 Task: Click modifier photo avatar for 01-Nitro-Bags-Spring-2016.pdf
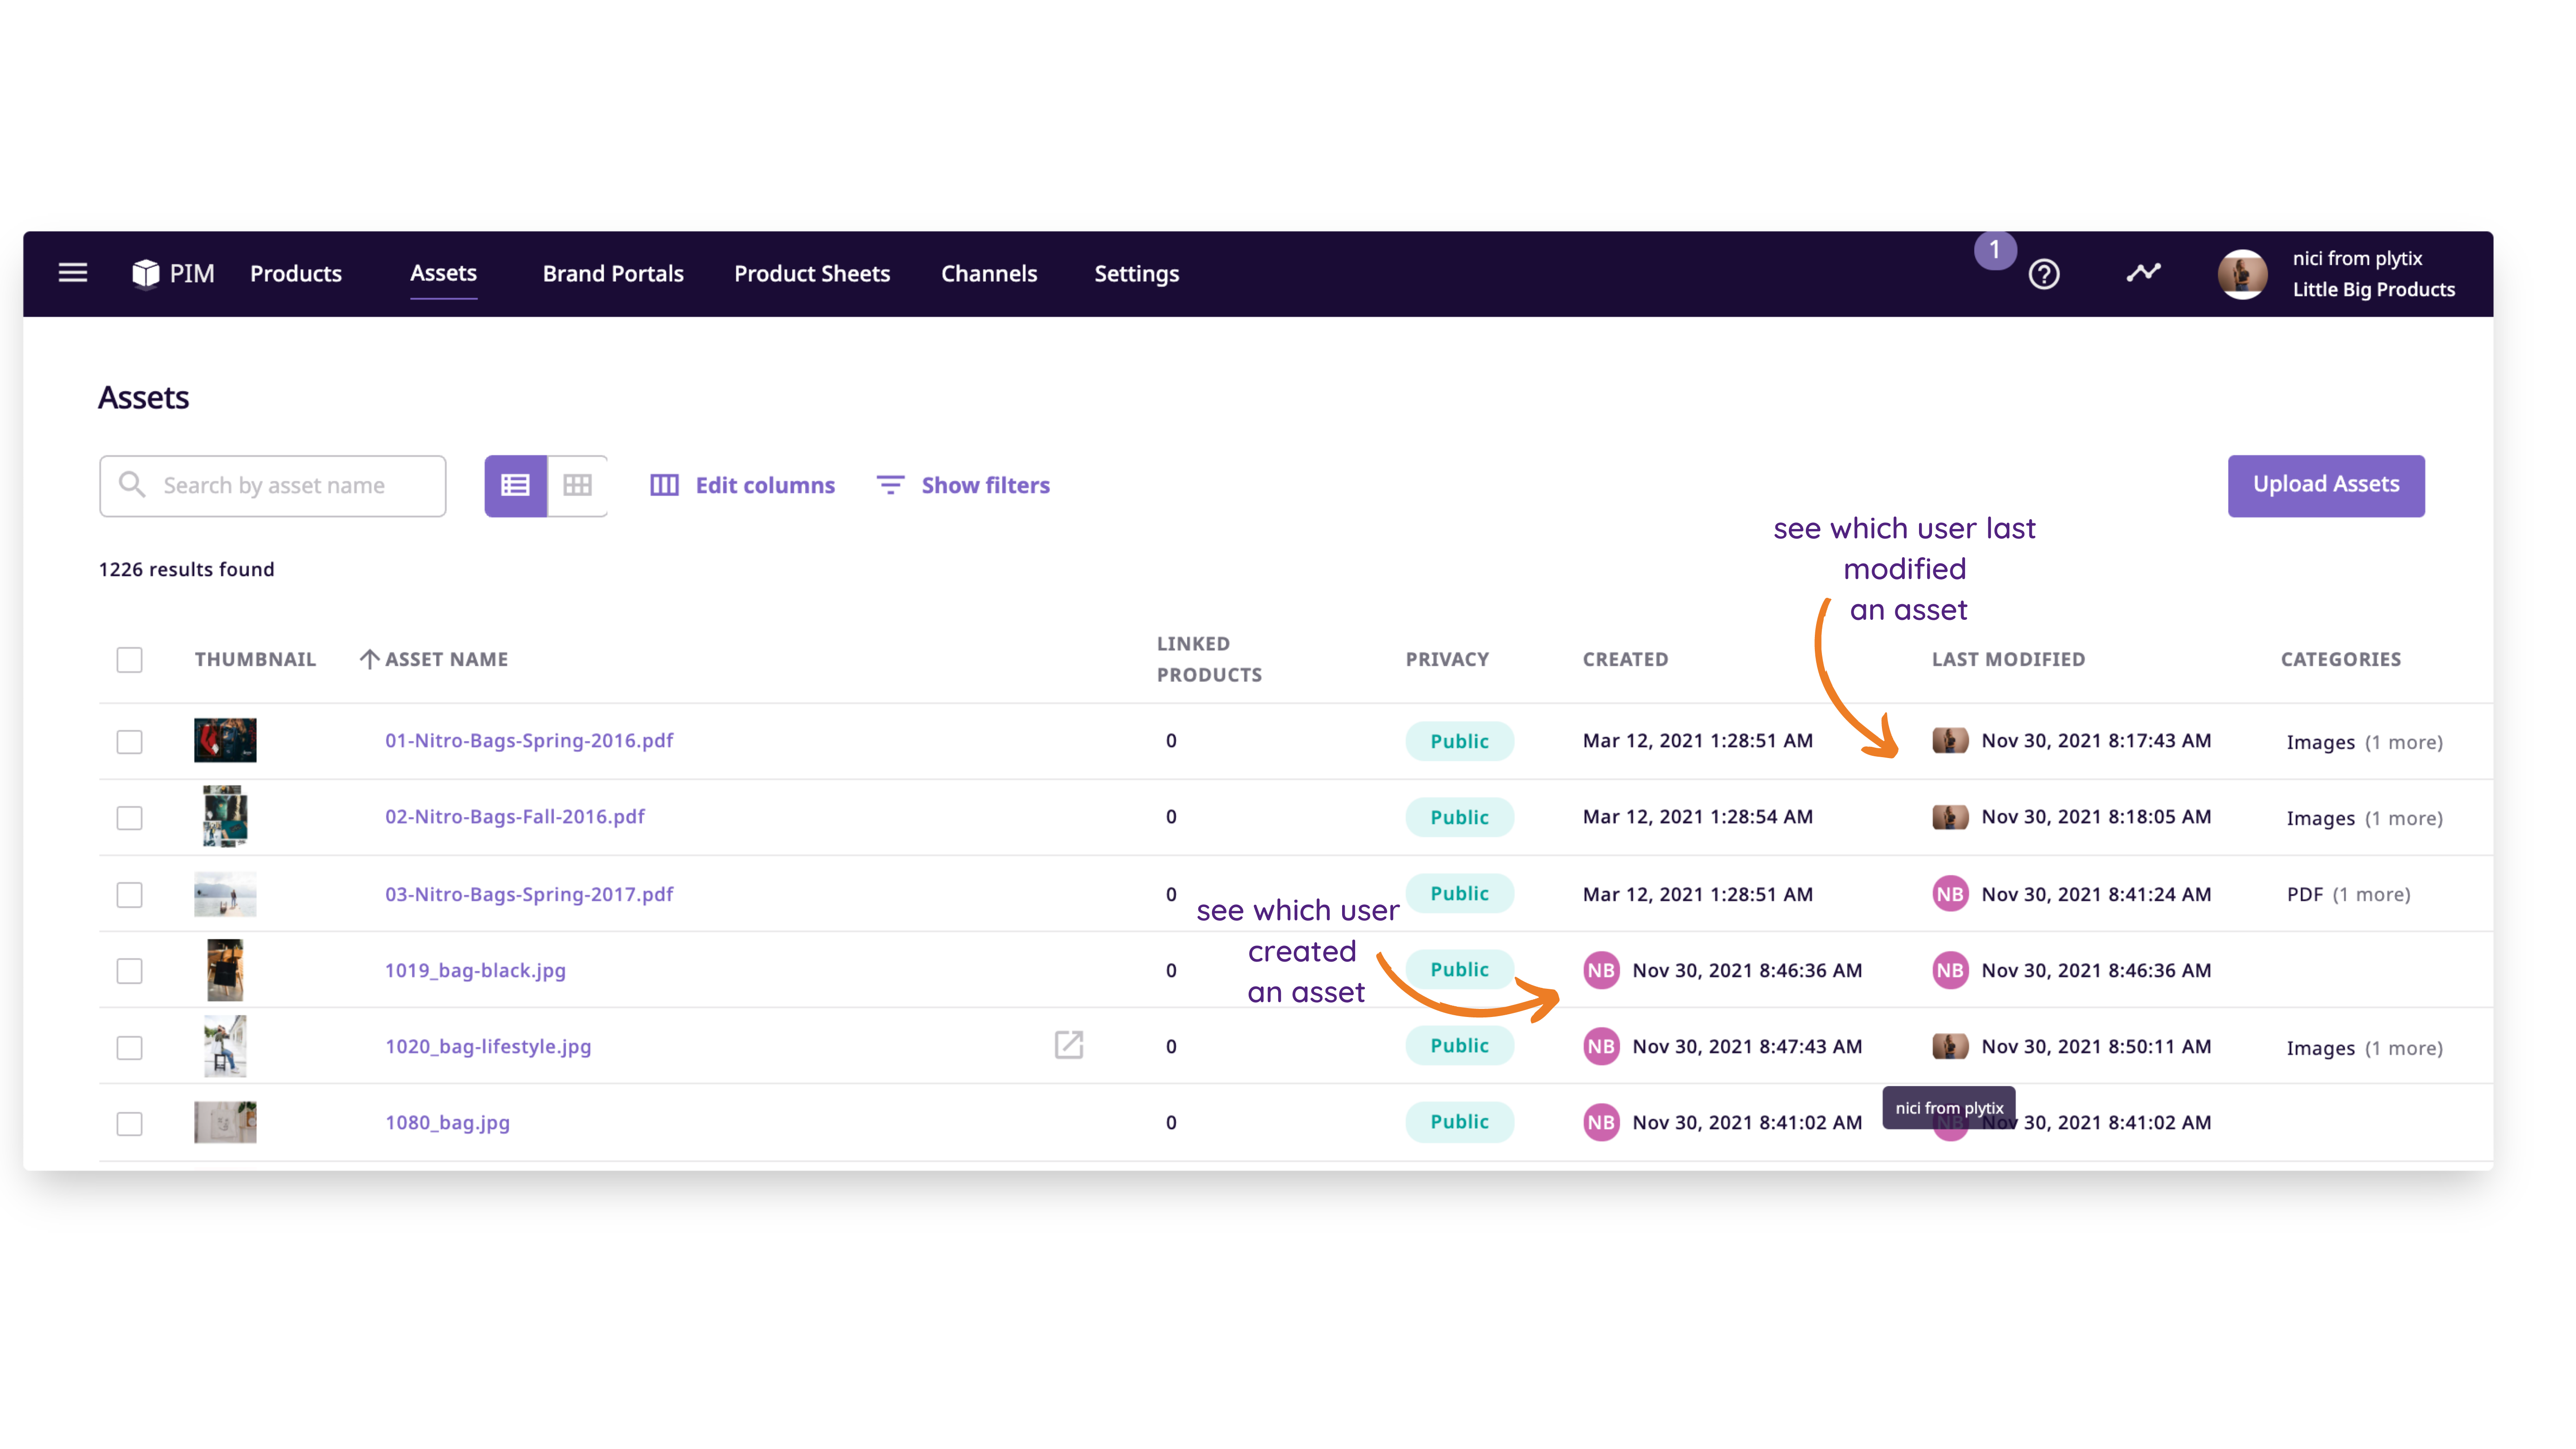[x=1949, y=740]
